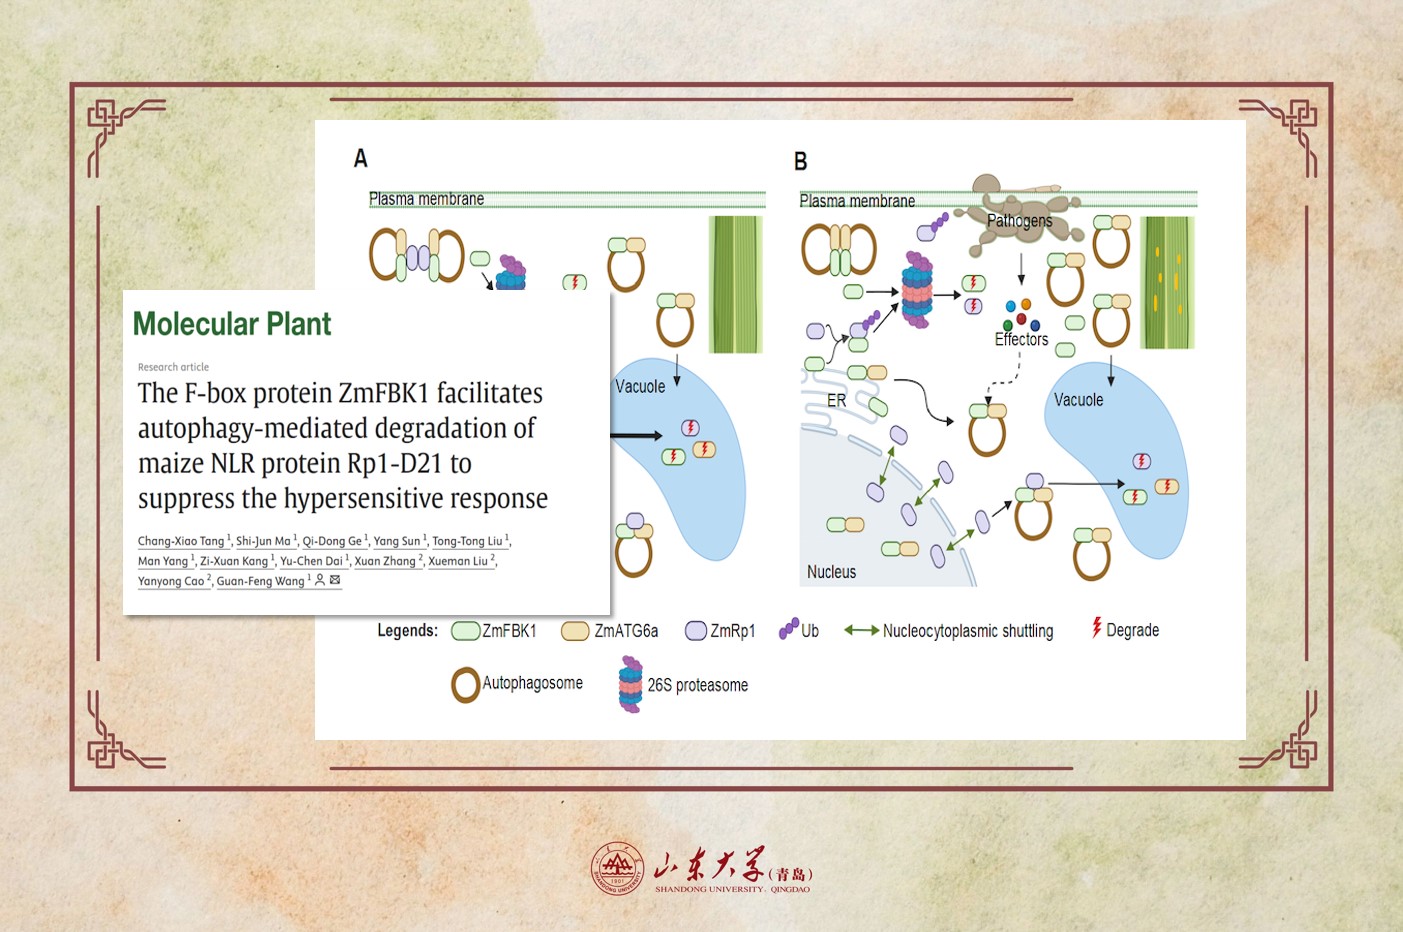Select the Autophagosome ring legend icon
Viewport: 1403px width, 932px height.
pyautogui.click(x=465, y=685)
